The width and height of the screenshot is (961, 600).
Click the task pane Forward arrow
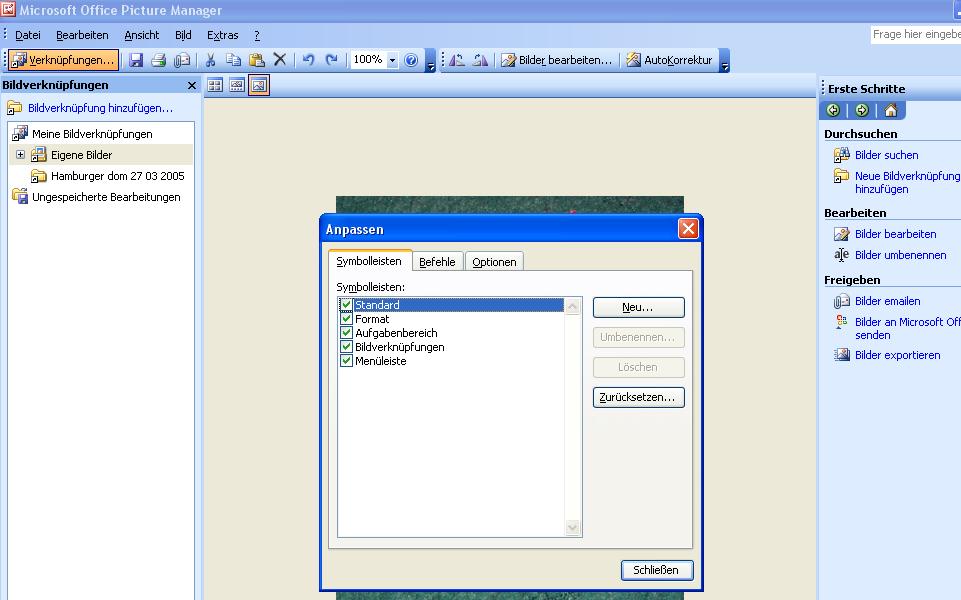point(862,110)
